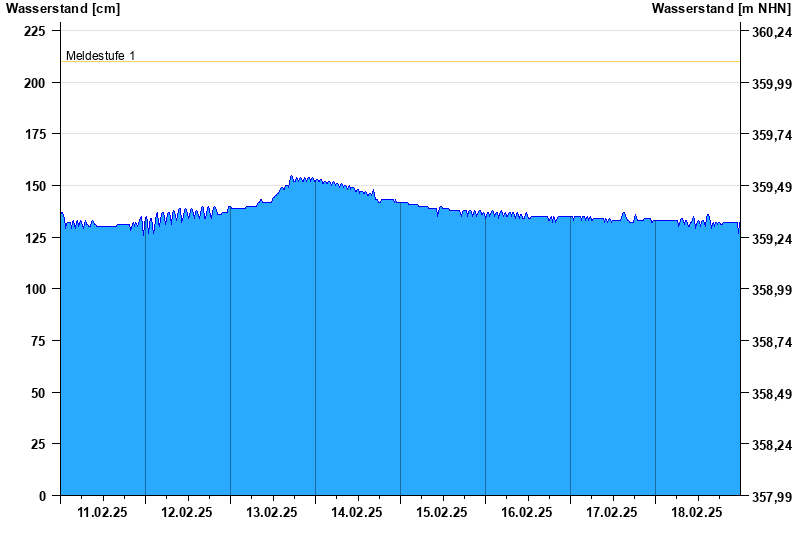The image size is (800, 550).
Task: Click the 358,24 m NHN value
Action: click(772, 445)
